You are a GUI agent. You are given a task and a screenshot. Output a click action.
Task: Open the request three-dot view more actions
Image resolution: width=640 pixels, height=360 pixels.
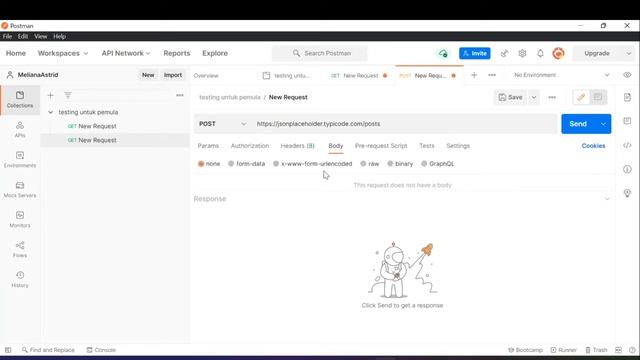(552, 97)
